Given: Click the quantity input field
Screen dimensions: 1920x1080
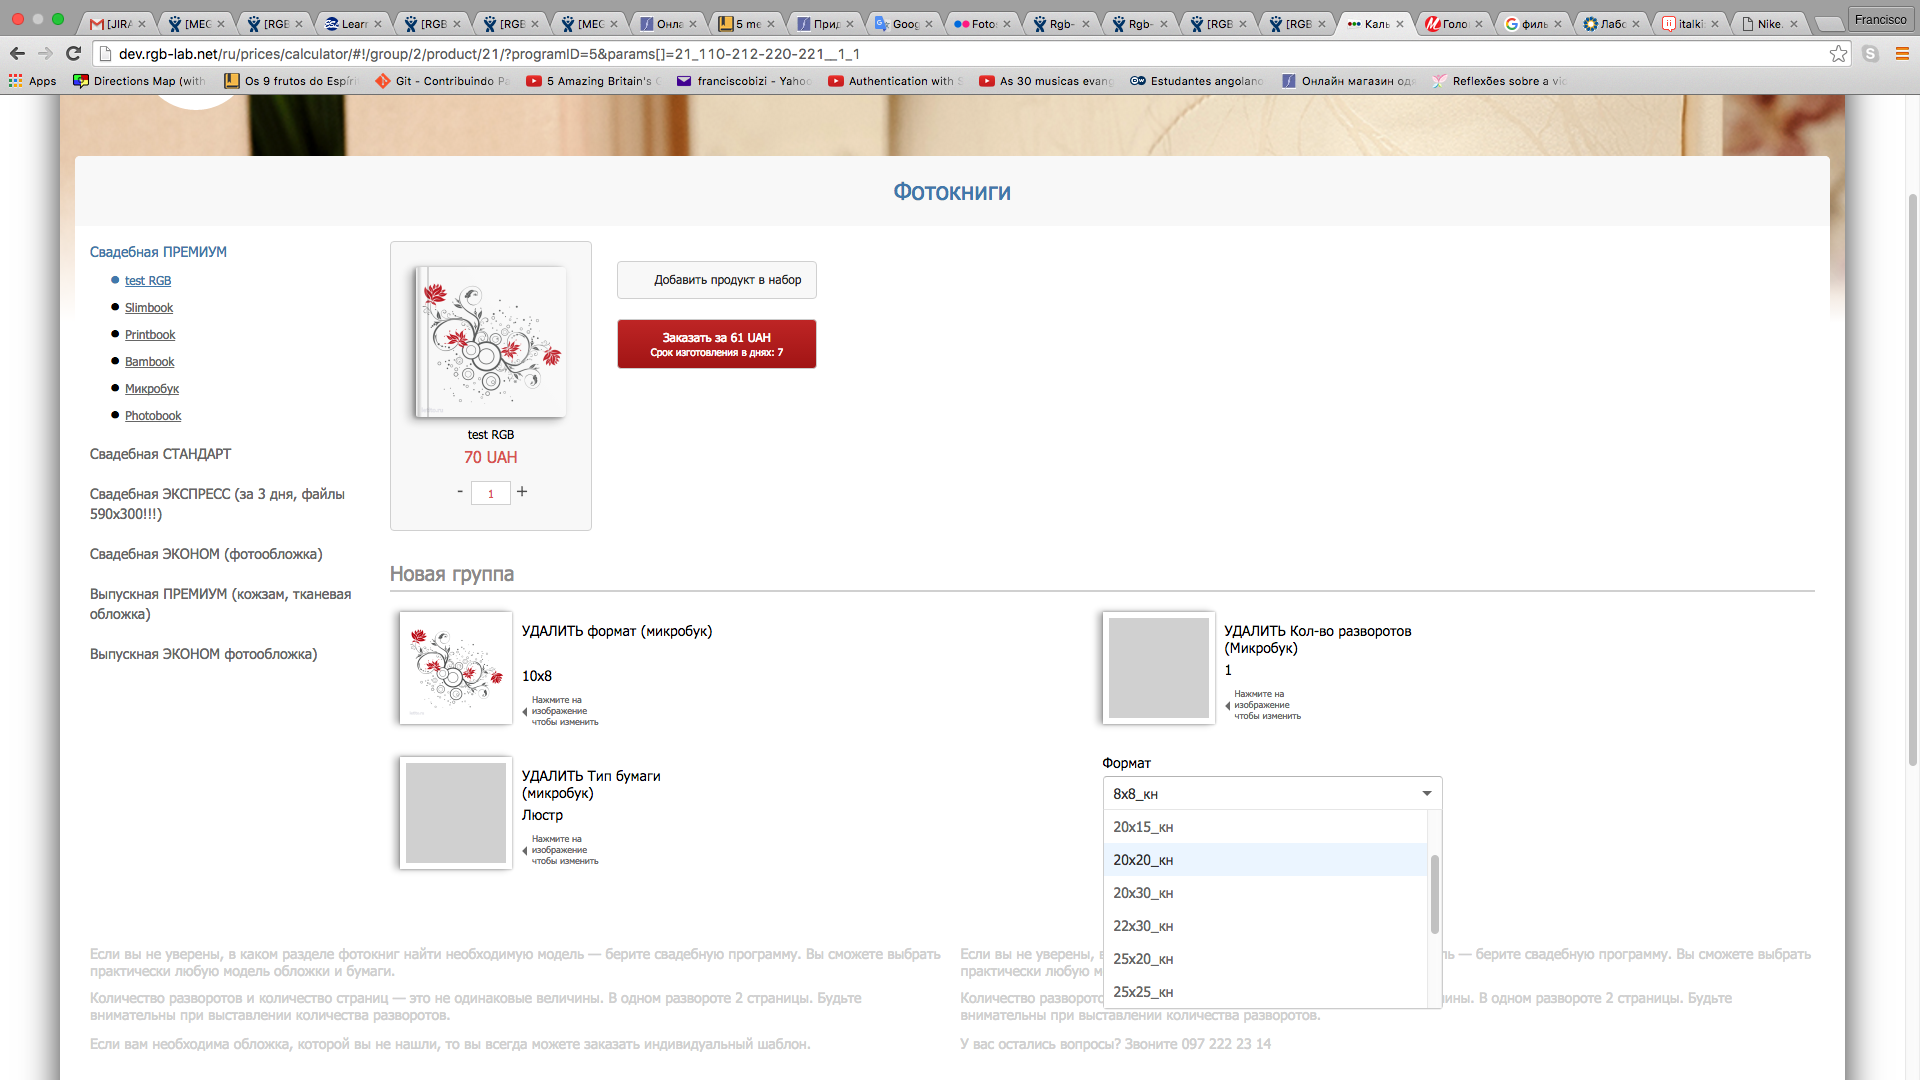Looking at the screenshot, I should (491, 493).
